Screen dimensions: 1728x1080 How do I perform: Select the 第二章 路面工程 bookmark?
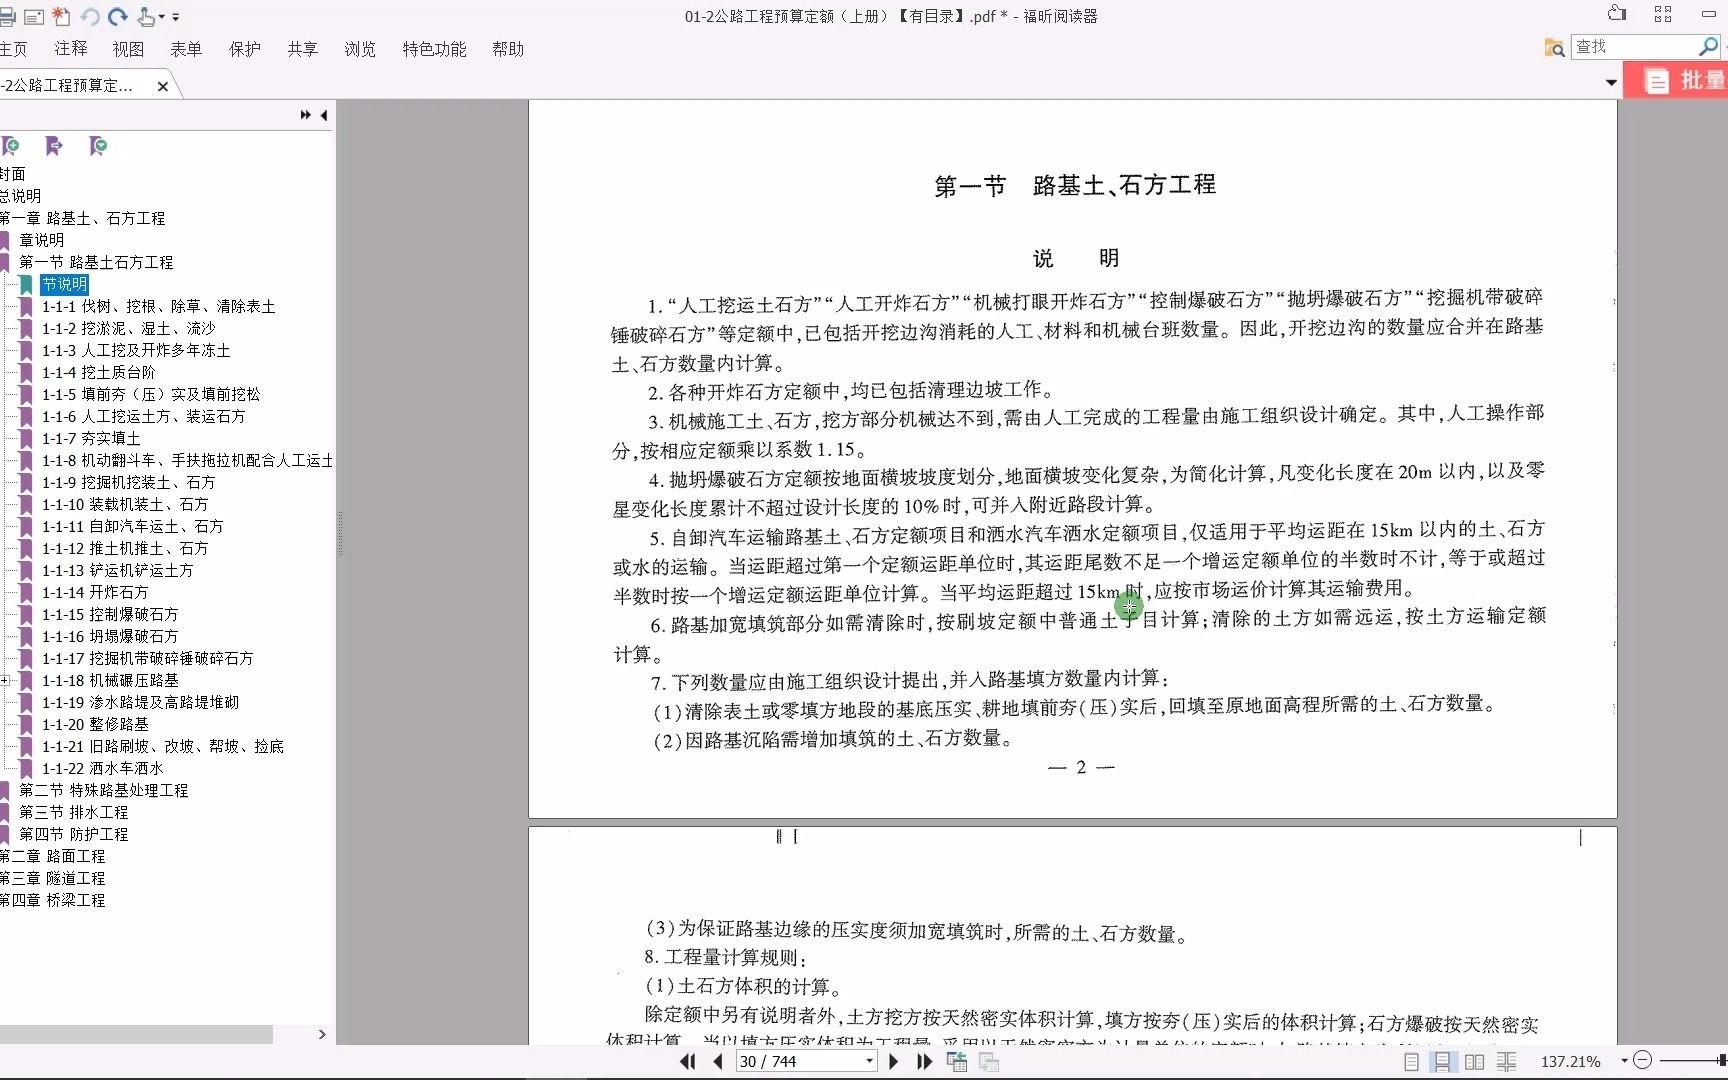(52, 856)
